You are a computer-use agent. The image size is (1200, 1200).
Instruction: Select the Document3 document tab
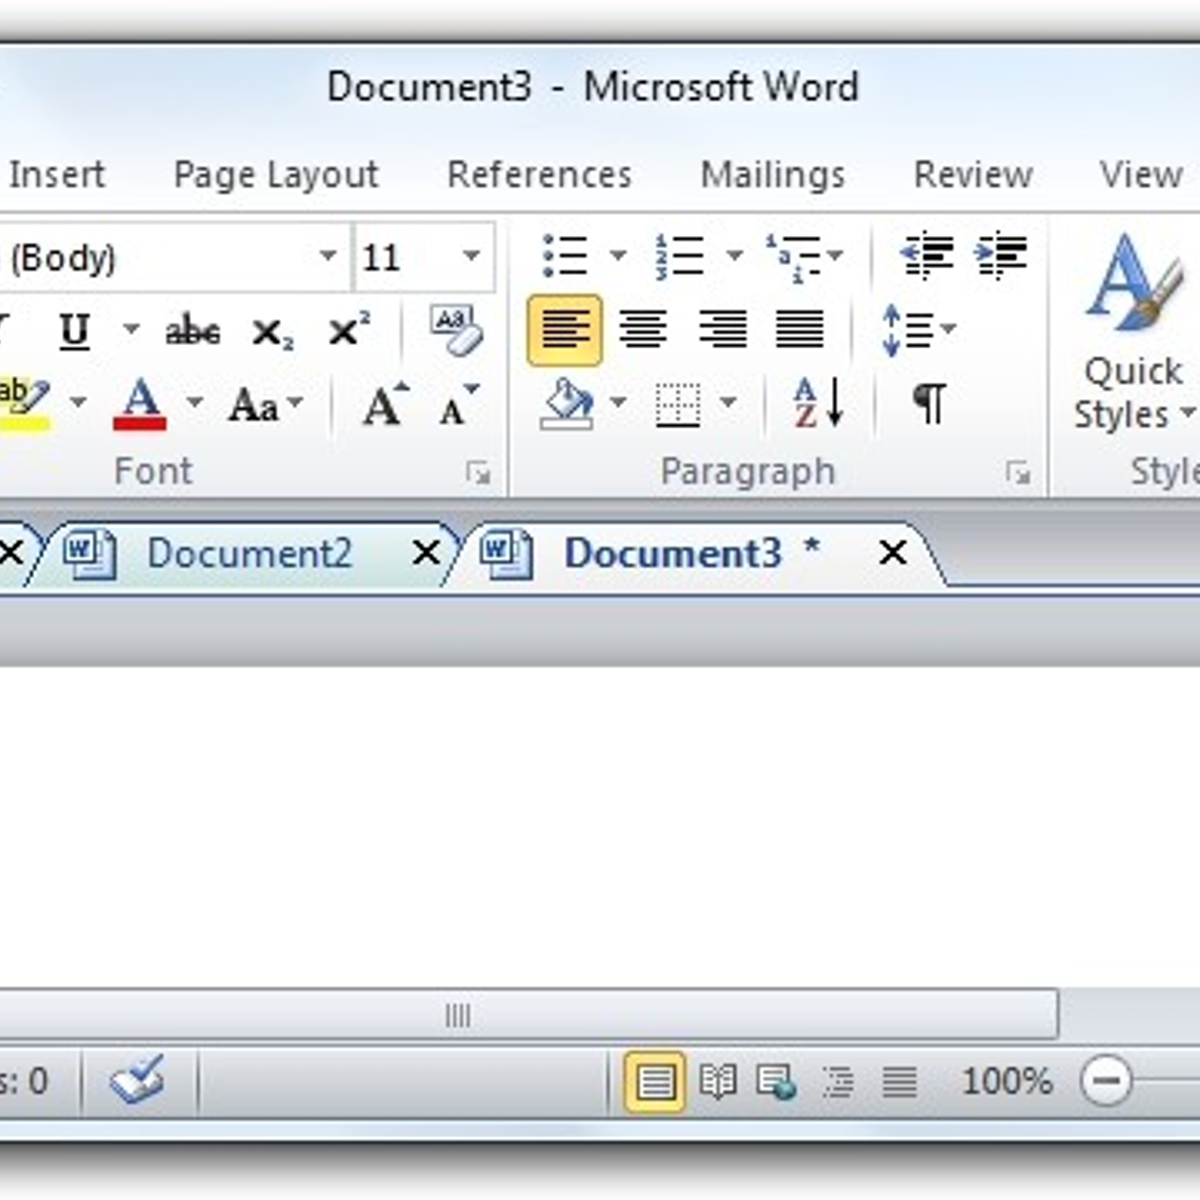(672, 553)
